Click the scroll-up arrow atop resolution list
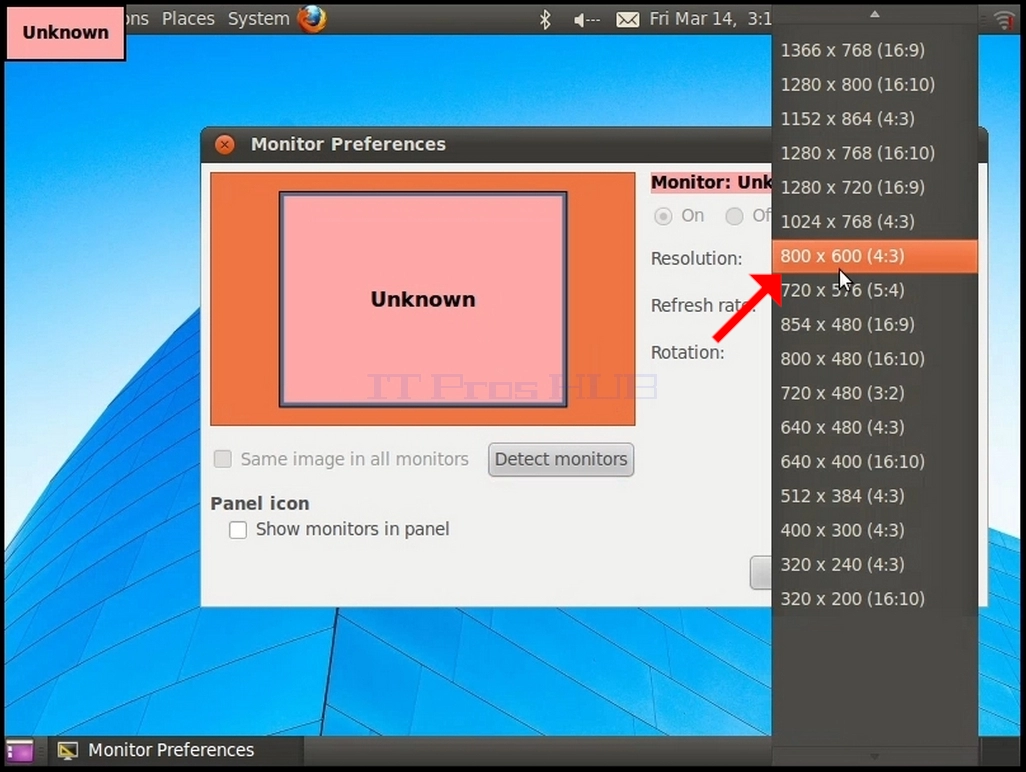The height and width of the screenshot is (772, 1026). coord(875,14)
